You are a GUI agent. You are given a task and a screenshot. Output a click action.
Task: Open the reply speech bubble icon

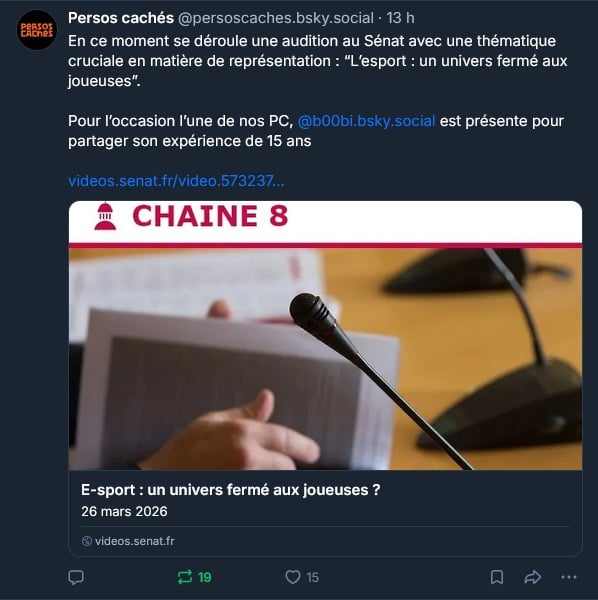click(76, 577)
